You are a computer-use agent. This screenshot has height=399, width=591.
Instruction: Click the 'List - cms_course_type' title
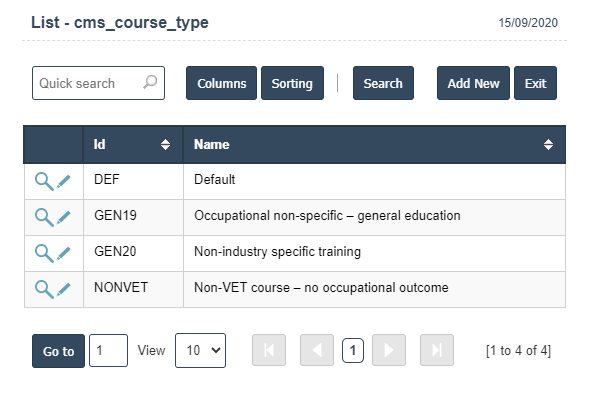120,23
